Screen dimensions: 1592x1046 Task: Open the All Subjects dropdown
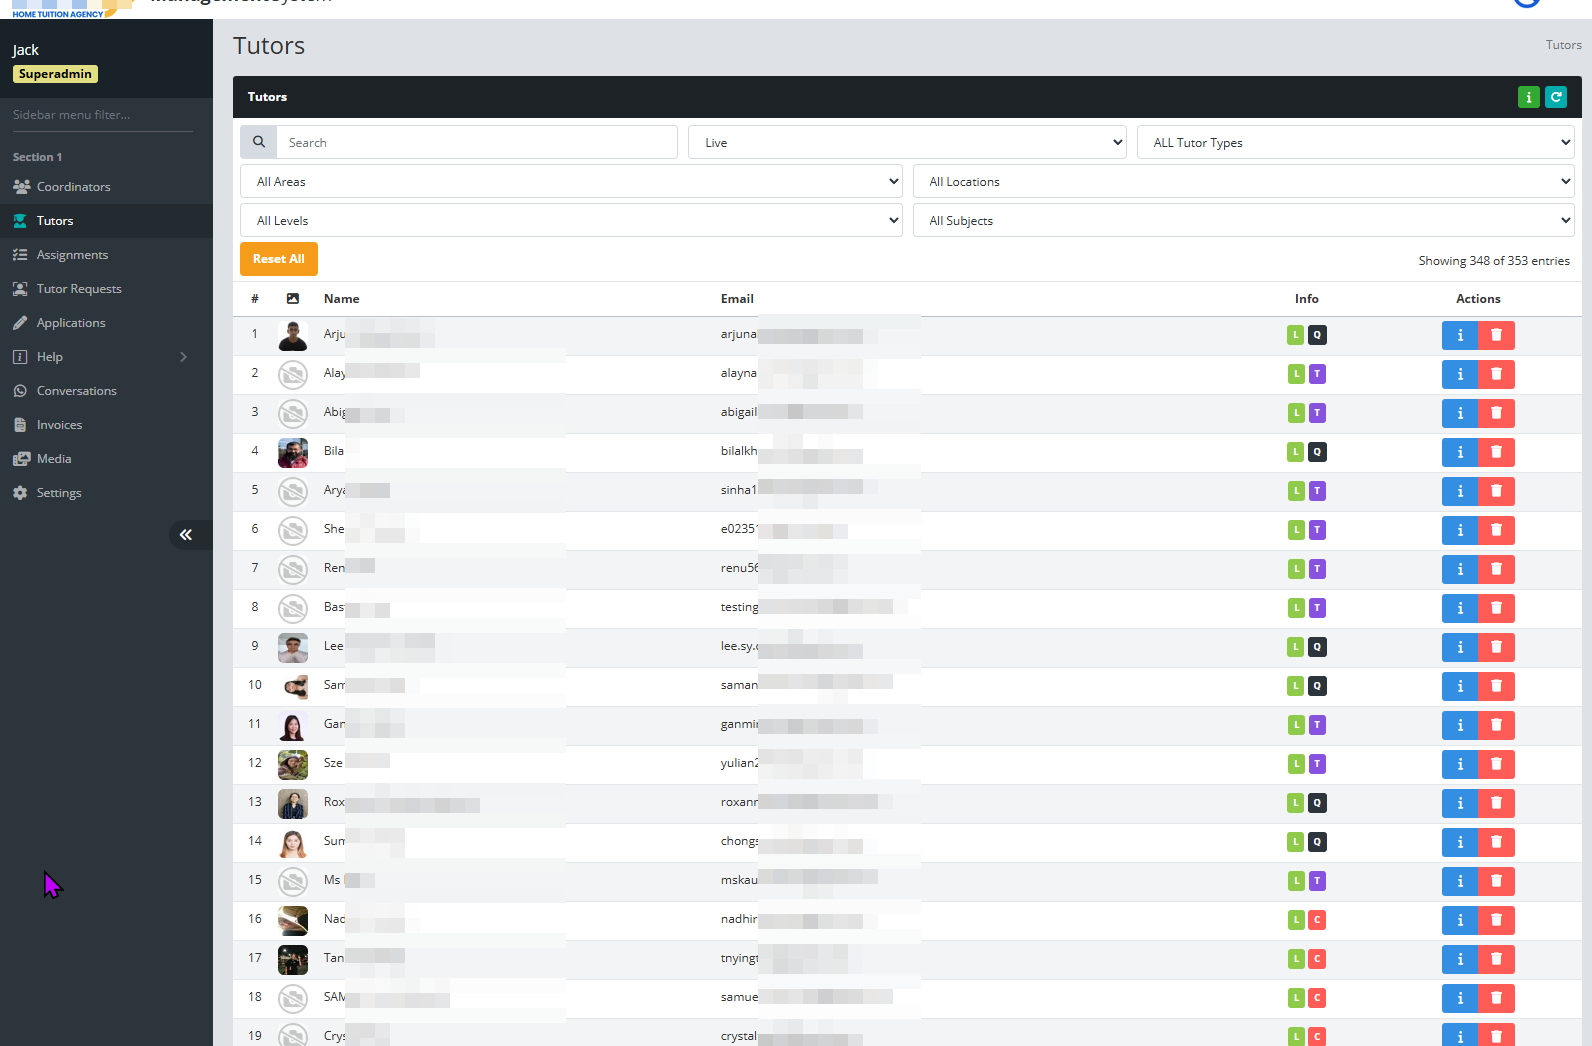[x=1242, y=220]
